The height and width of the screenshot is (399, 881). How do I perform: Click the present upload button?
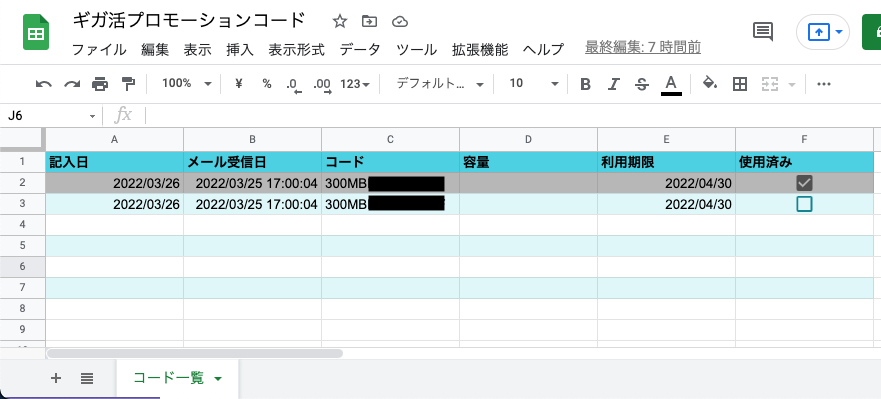click(x=818, y=32)
